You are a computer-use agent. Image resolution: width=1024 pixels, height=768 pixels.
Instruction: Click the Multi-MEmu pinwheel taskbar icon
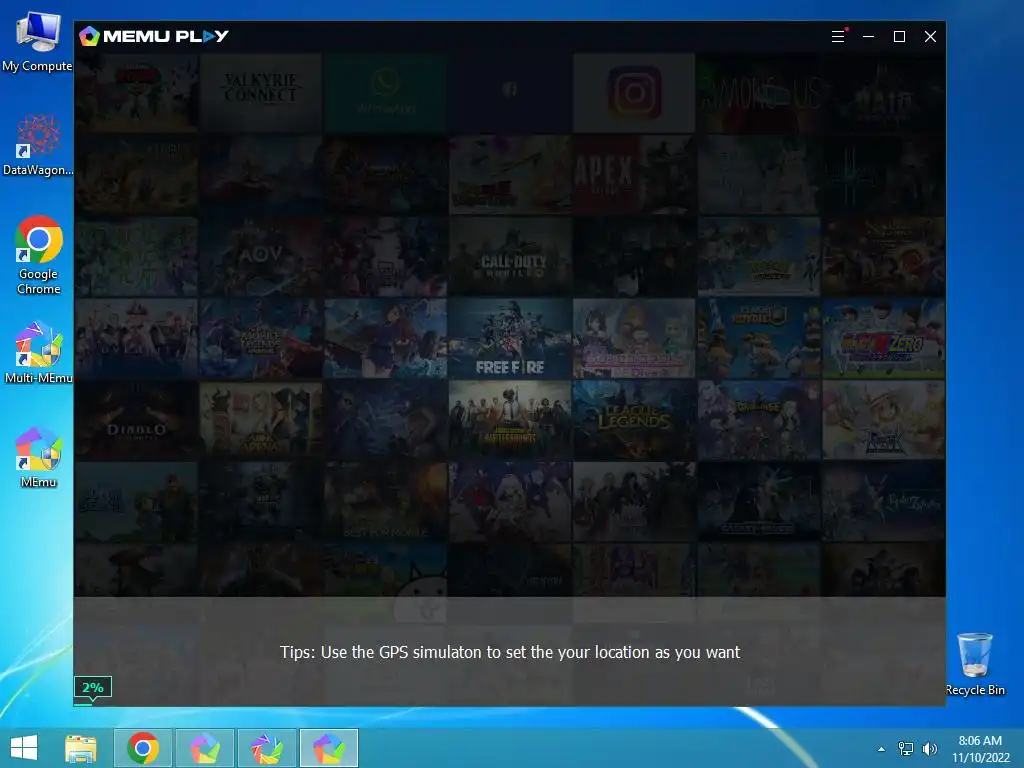[267, 748]
